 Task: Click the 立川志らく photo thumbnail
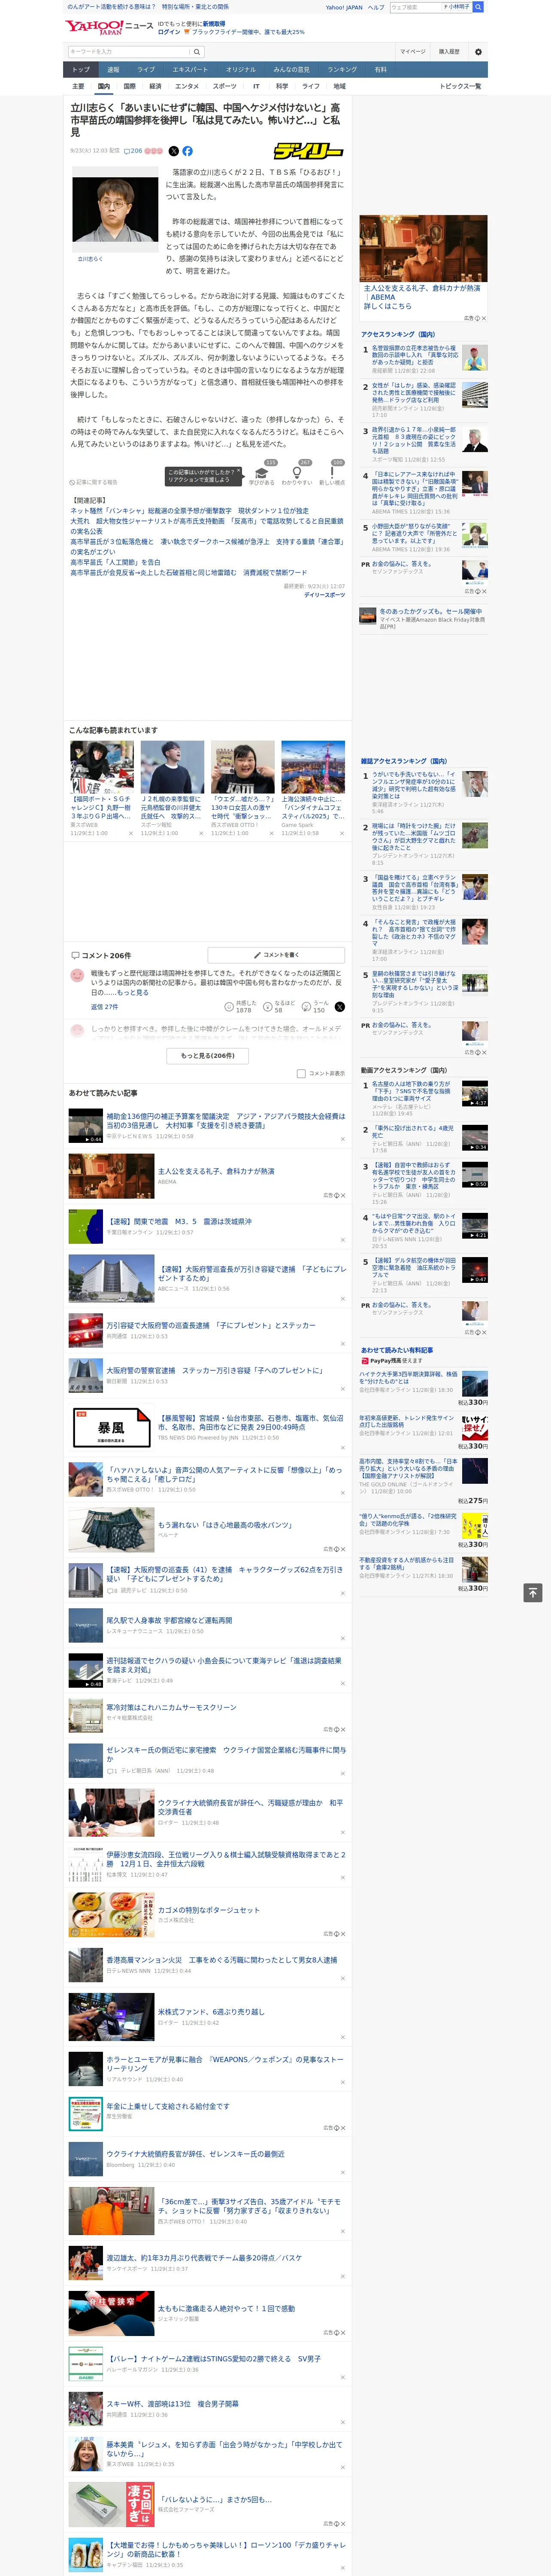115,209
